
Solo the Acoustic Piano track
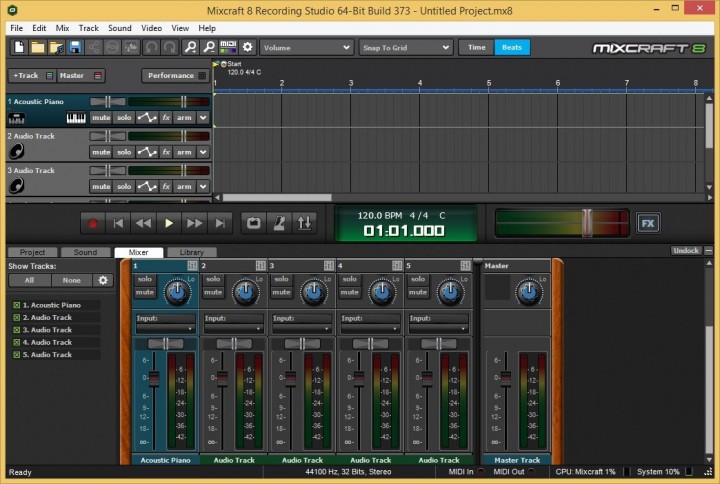tap(124, 118)
